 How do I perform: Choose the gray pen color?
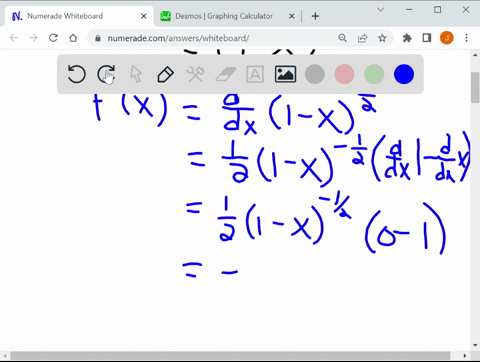[x=315, y=74]
